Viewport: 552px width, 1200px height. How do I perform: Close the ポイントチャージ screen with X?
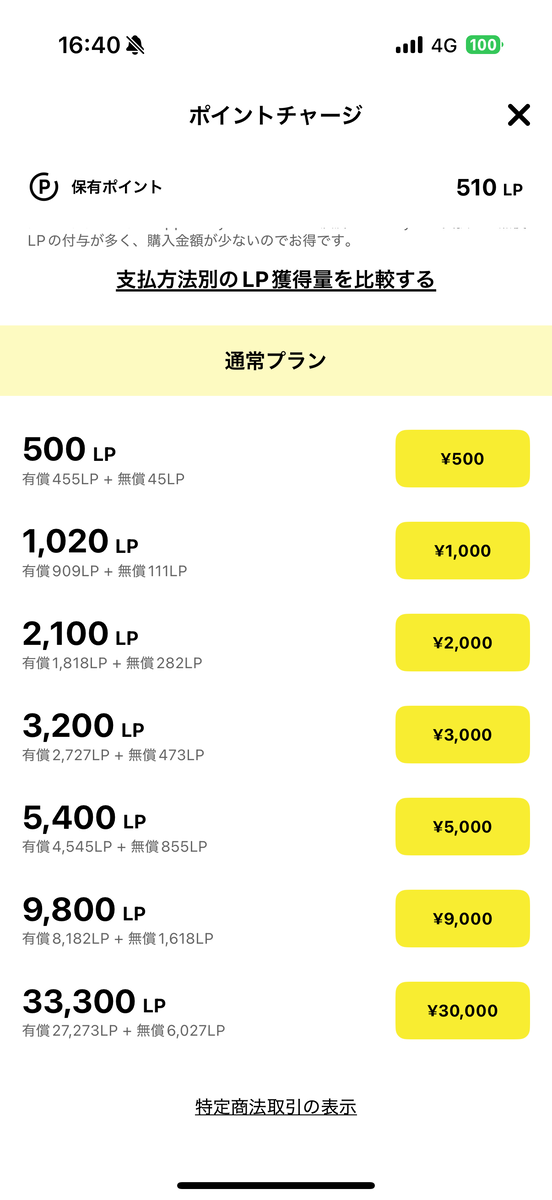click(x=518, y=115)
